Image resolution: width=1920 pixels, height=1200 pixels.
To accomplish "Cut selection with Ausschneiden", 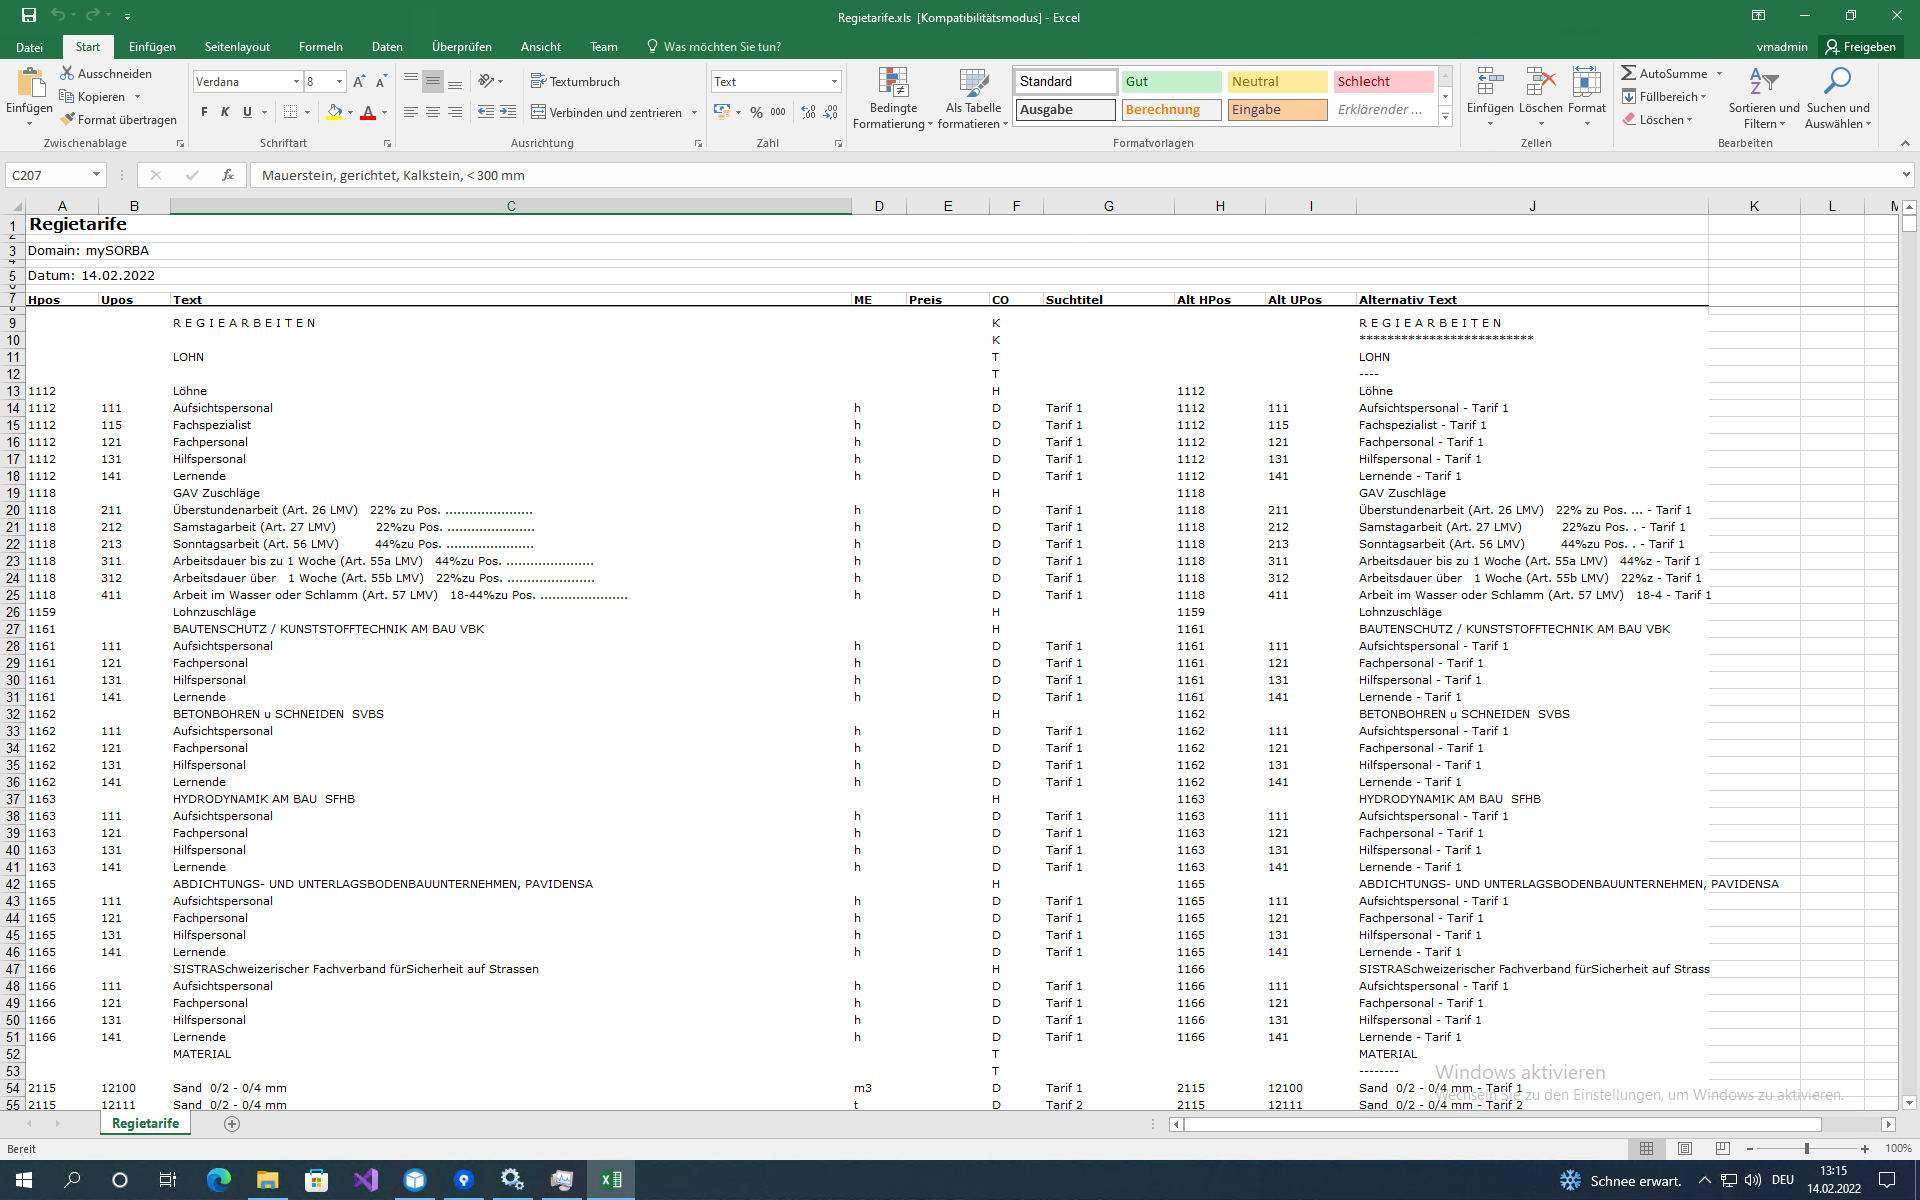I will coord(106,74).
